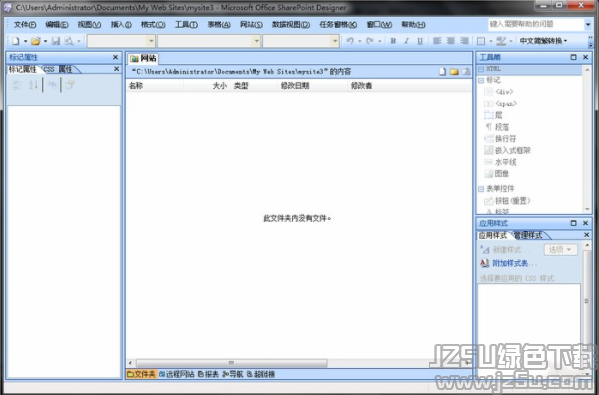Insert 按钮(重置) reset button control

(x=507, y=201)
